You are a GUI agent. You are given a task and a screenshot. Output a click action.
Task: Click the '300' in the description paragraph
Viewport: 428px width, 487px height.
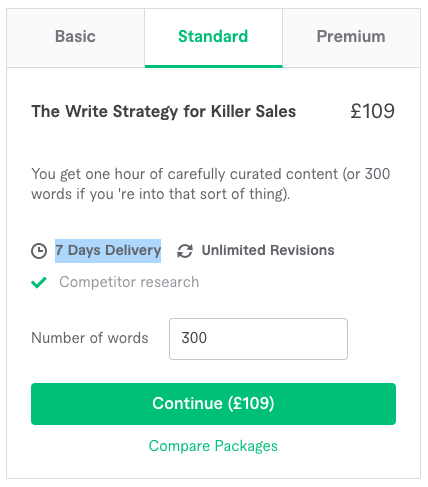click(x=377, y=174)
